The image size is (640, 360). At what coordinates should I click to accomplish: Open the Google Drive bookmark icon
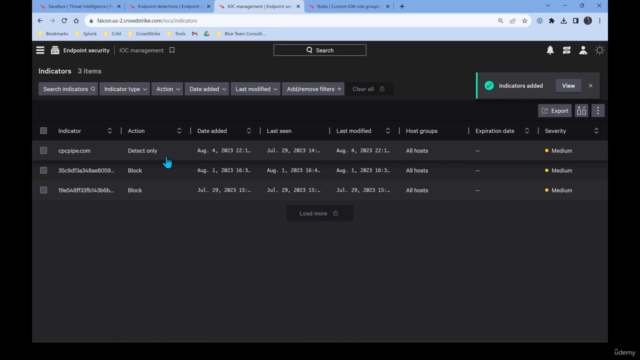[207, 34]
